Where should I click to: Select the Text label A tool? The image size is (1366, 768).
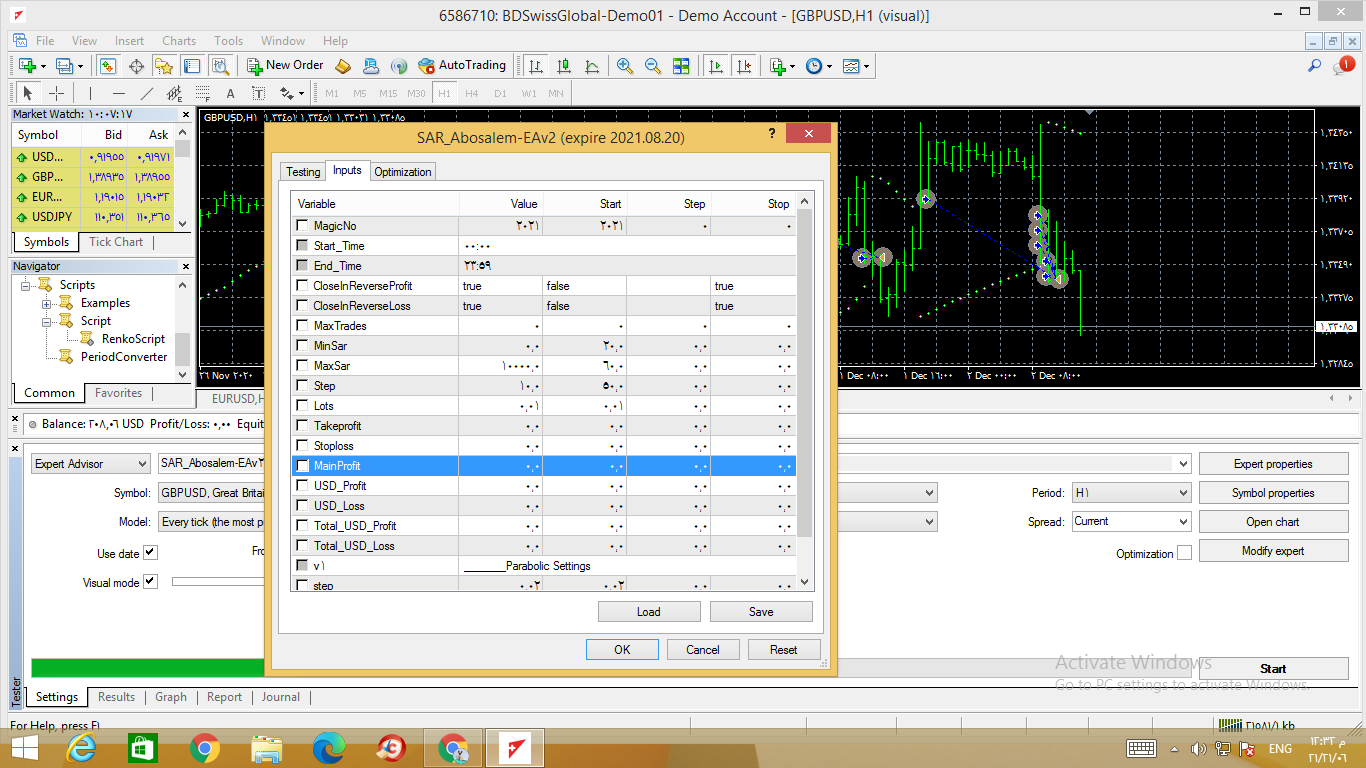[230, 93]
